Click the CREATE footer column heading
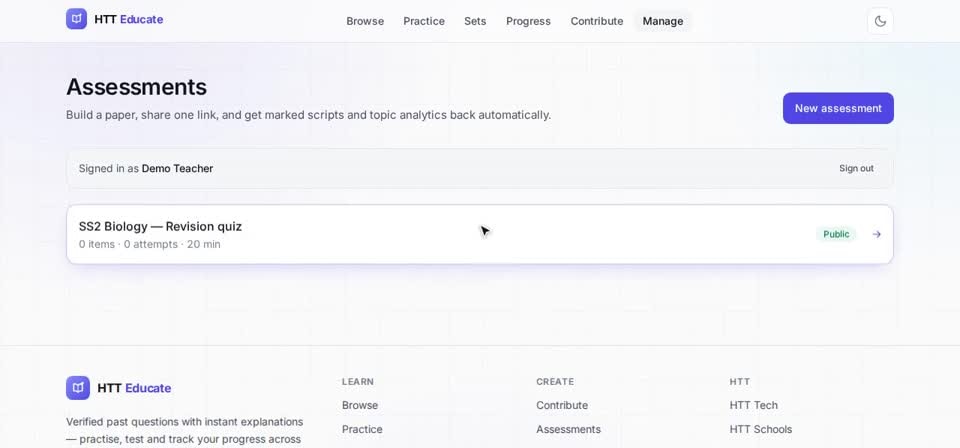 point(555,381)
